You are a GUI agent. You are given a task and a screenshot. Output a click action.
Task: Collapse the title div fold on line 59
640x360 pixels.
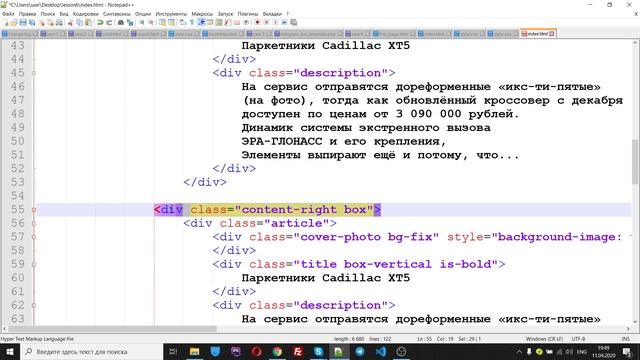pyautogui.click(x=34, y=264)
